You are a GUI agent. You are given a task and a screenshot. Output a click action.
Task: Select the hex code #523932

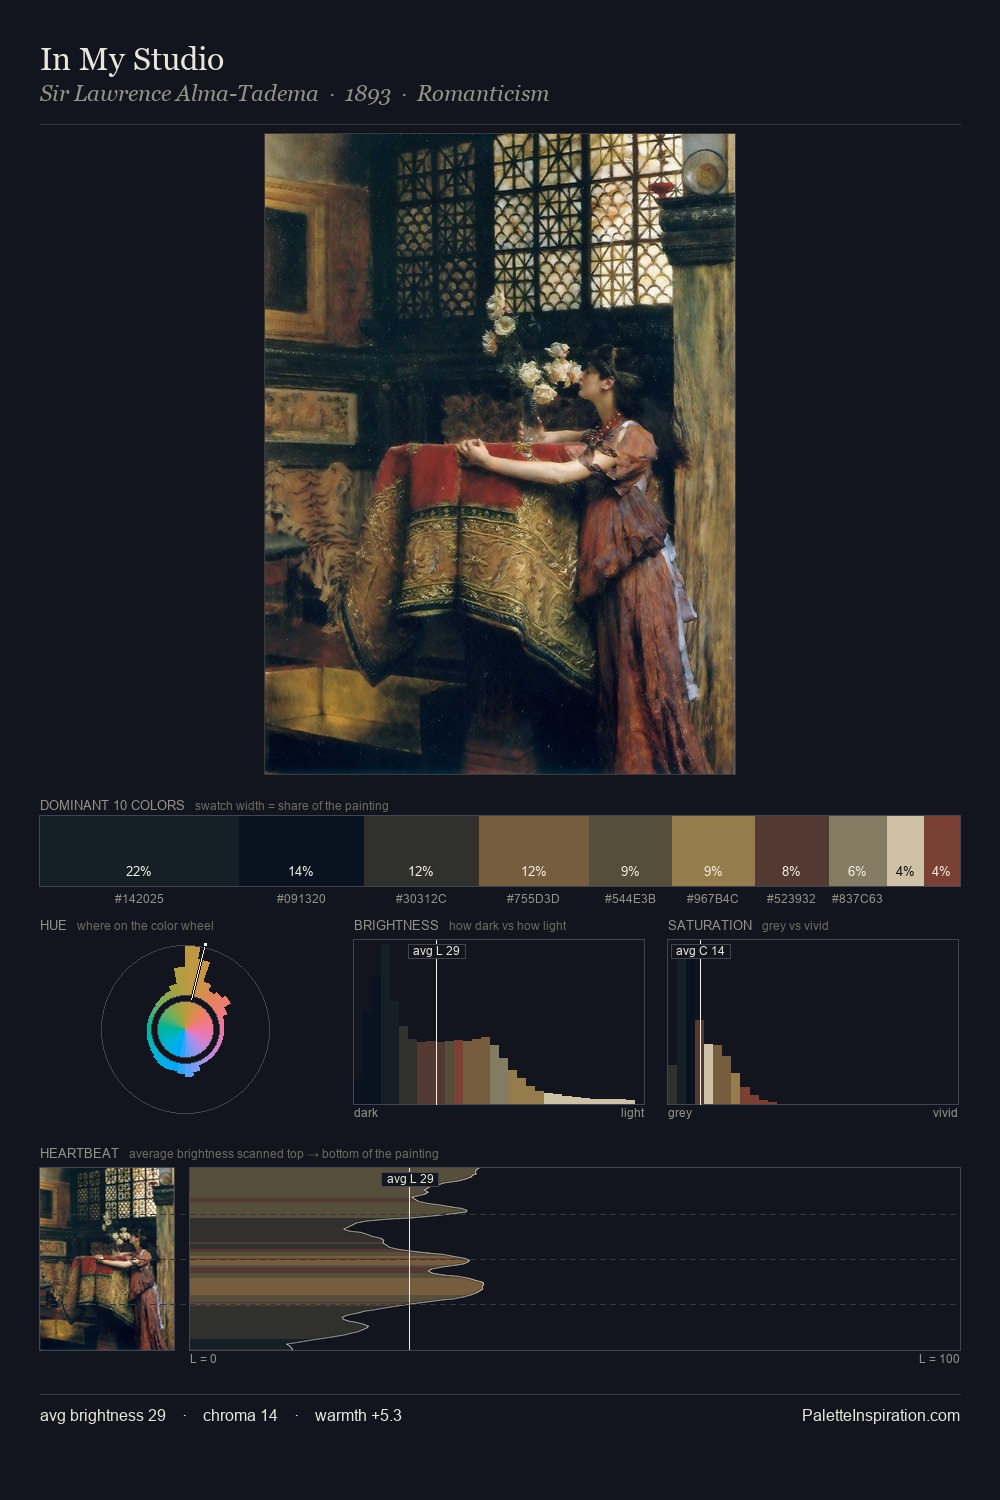[x=791, y=899]
